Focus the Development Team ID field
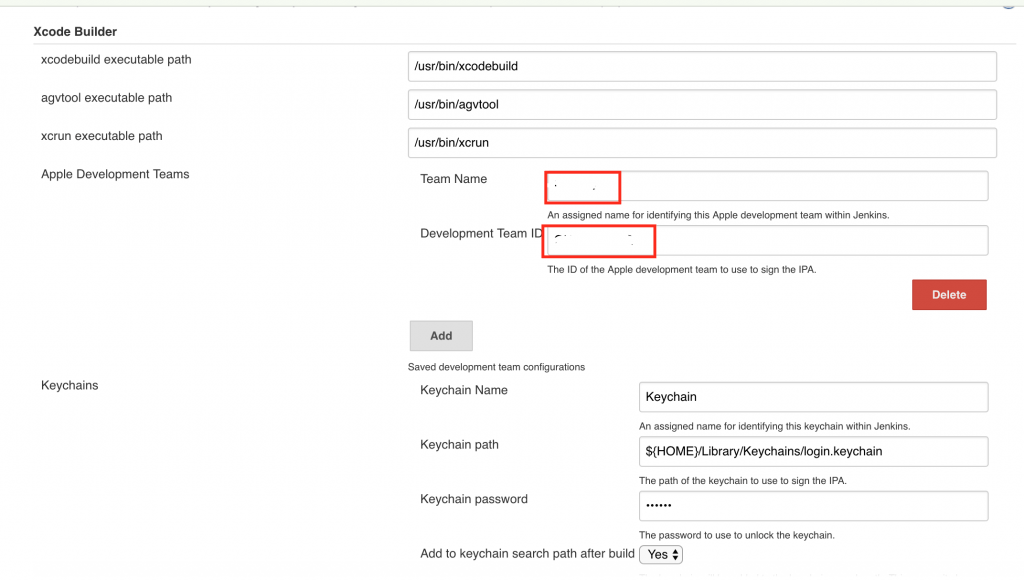1024x581 pixels. (x=767, y=240)
